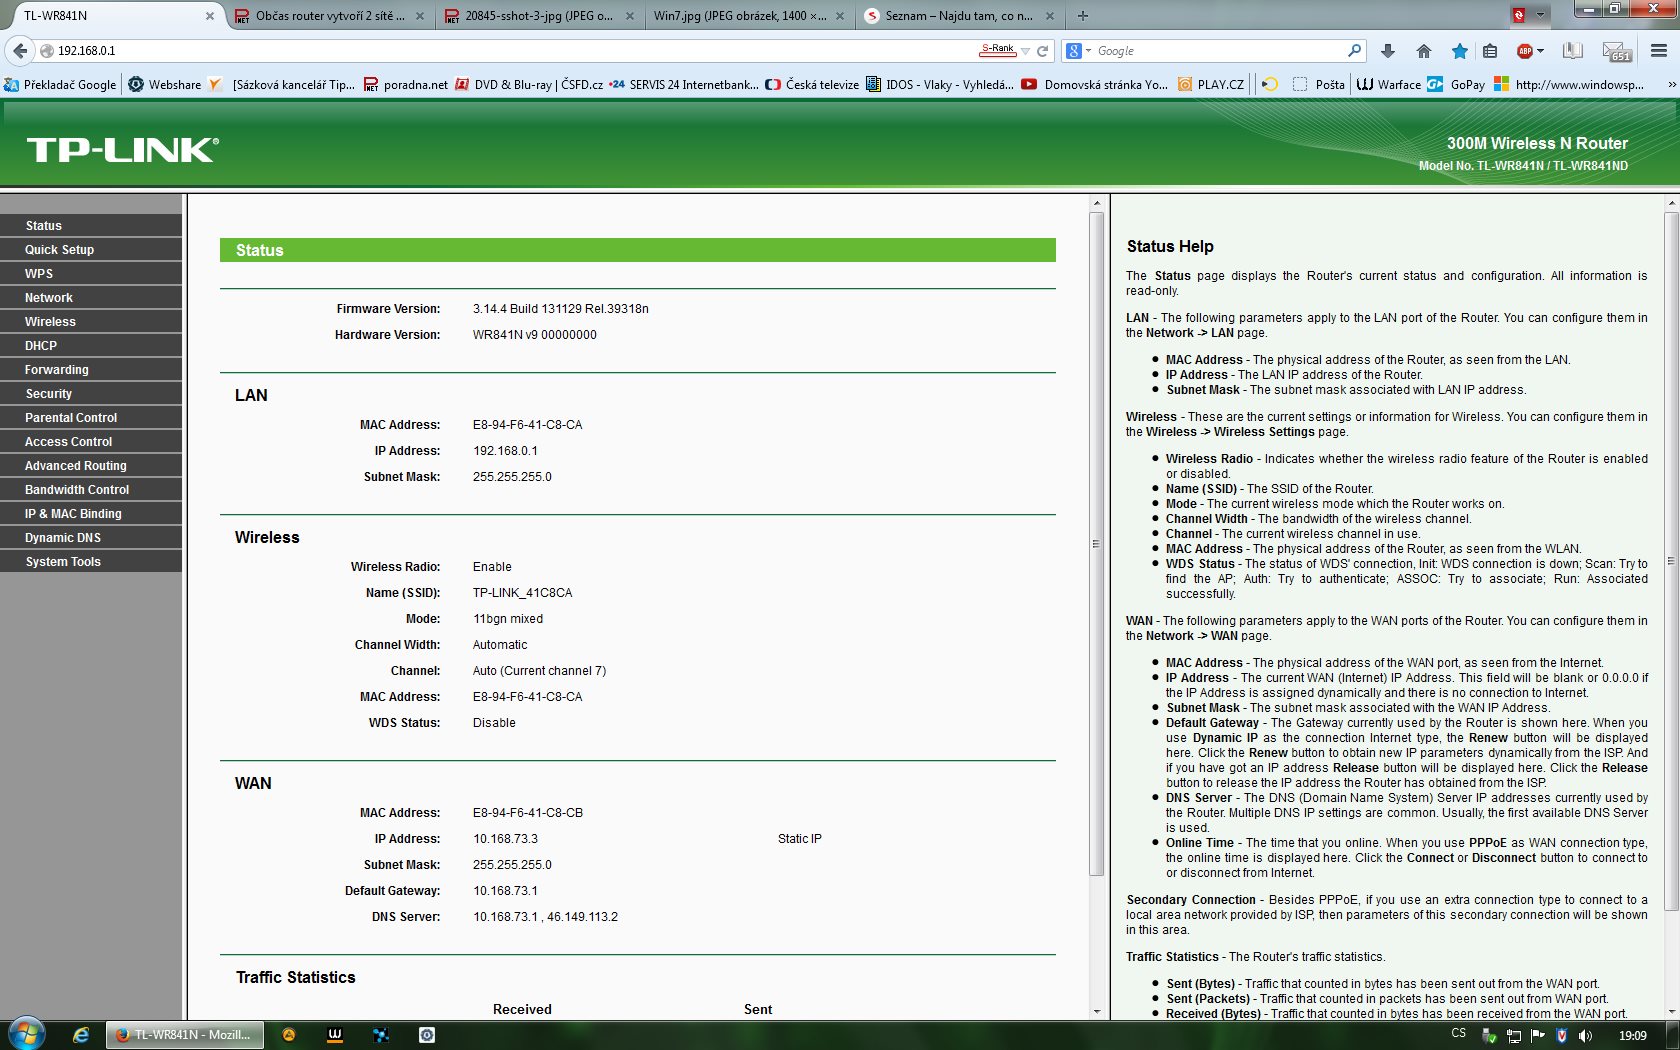Select IP & MAC Binding
The height and width of the screenshot is (1050, 1680).
(91, 514)
